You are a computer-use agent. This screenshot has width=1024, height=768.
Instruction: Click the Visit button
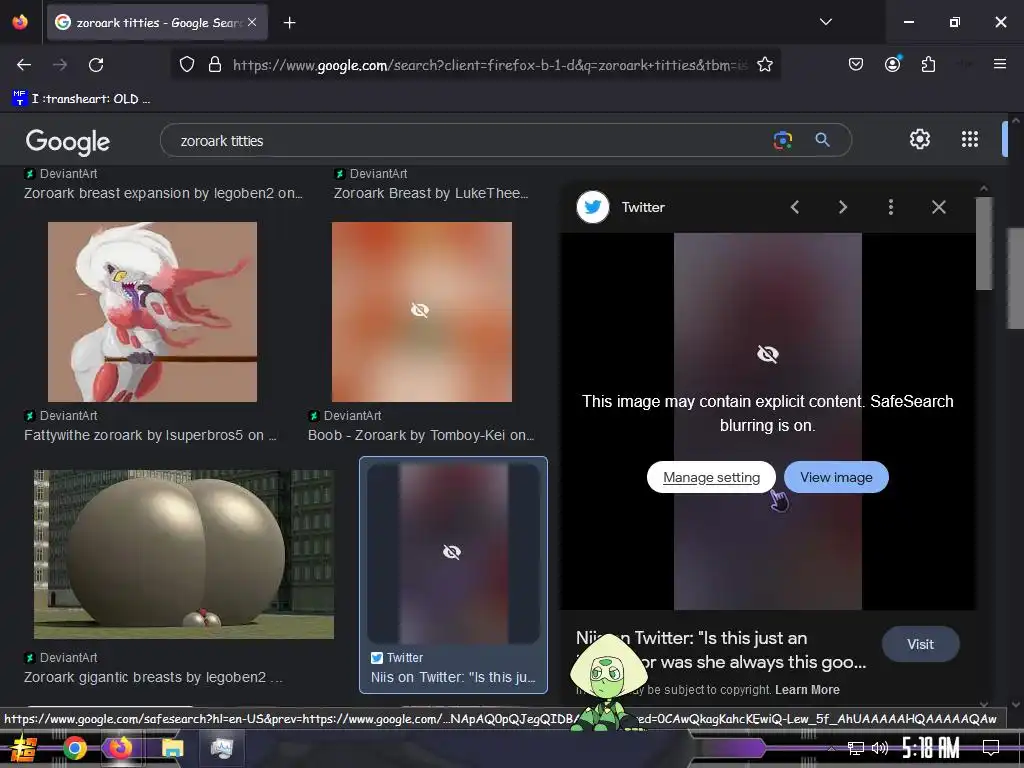tap(920, 644)
